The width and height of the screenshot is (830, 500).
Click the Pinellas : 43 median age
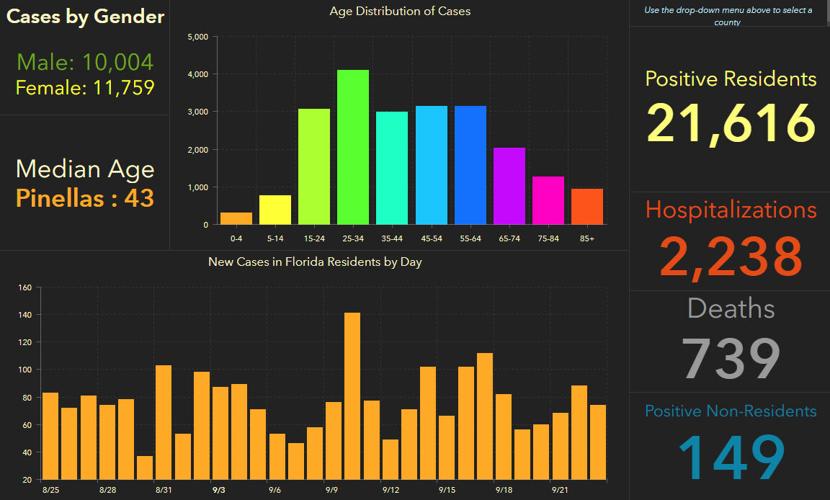coord(85,198)
